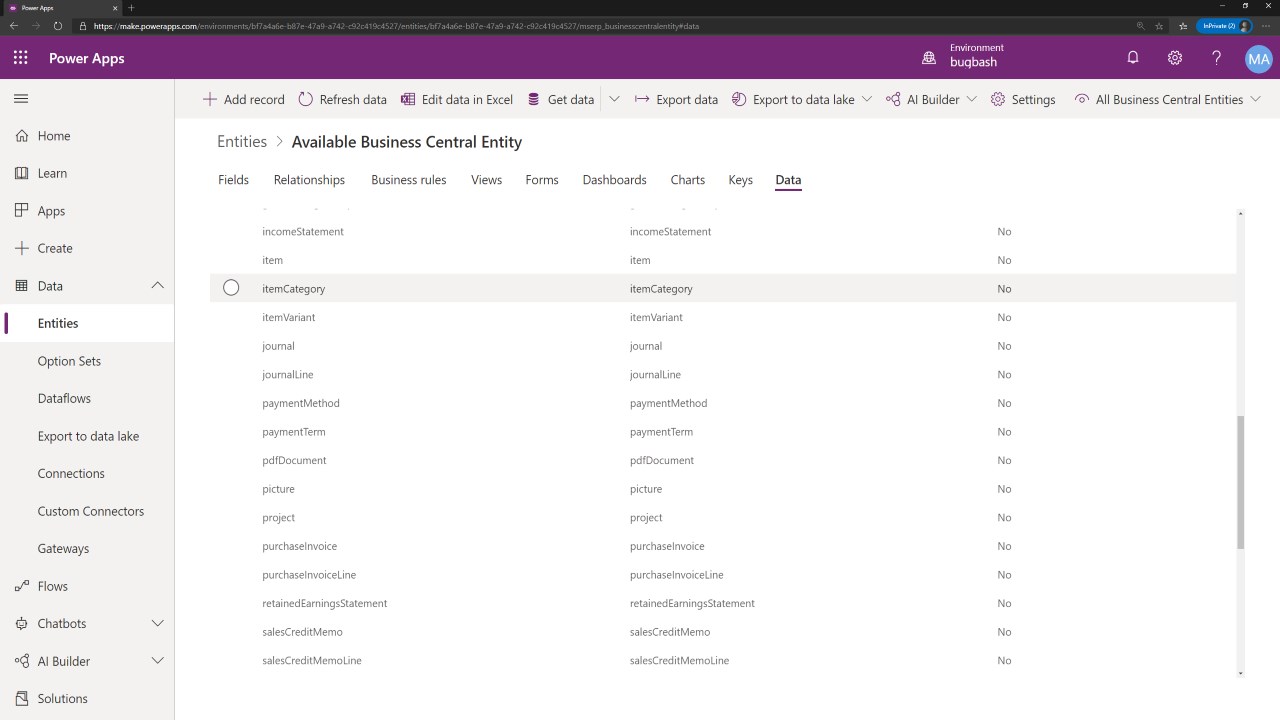Click the Home icon in sidebar
This screenshot has height=720, width=1280.
pyautogui.click(x=21, y=136)
